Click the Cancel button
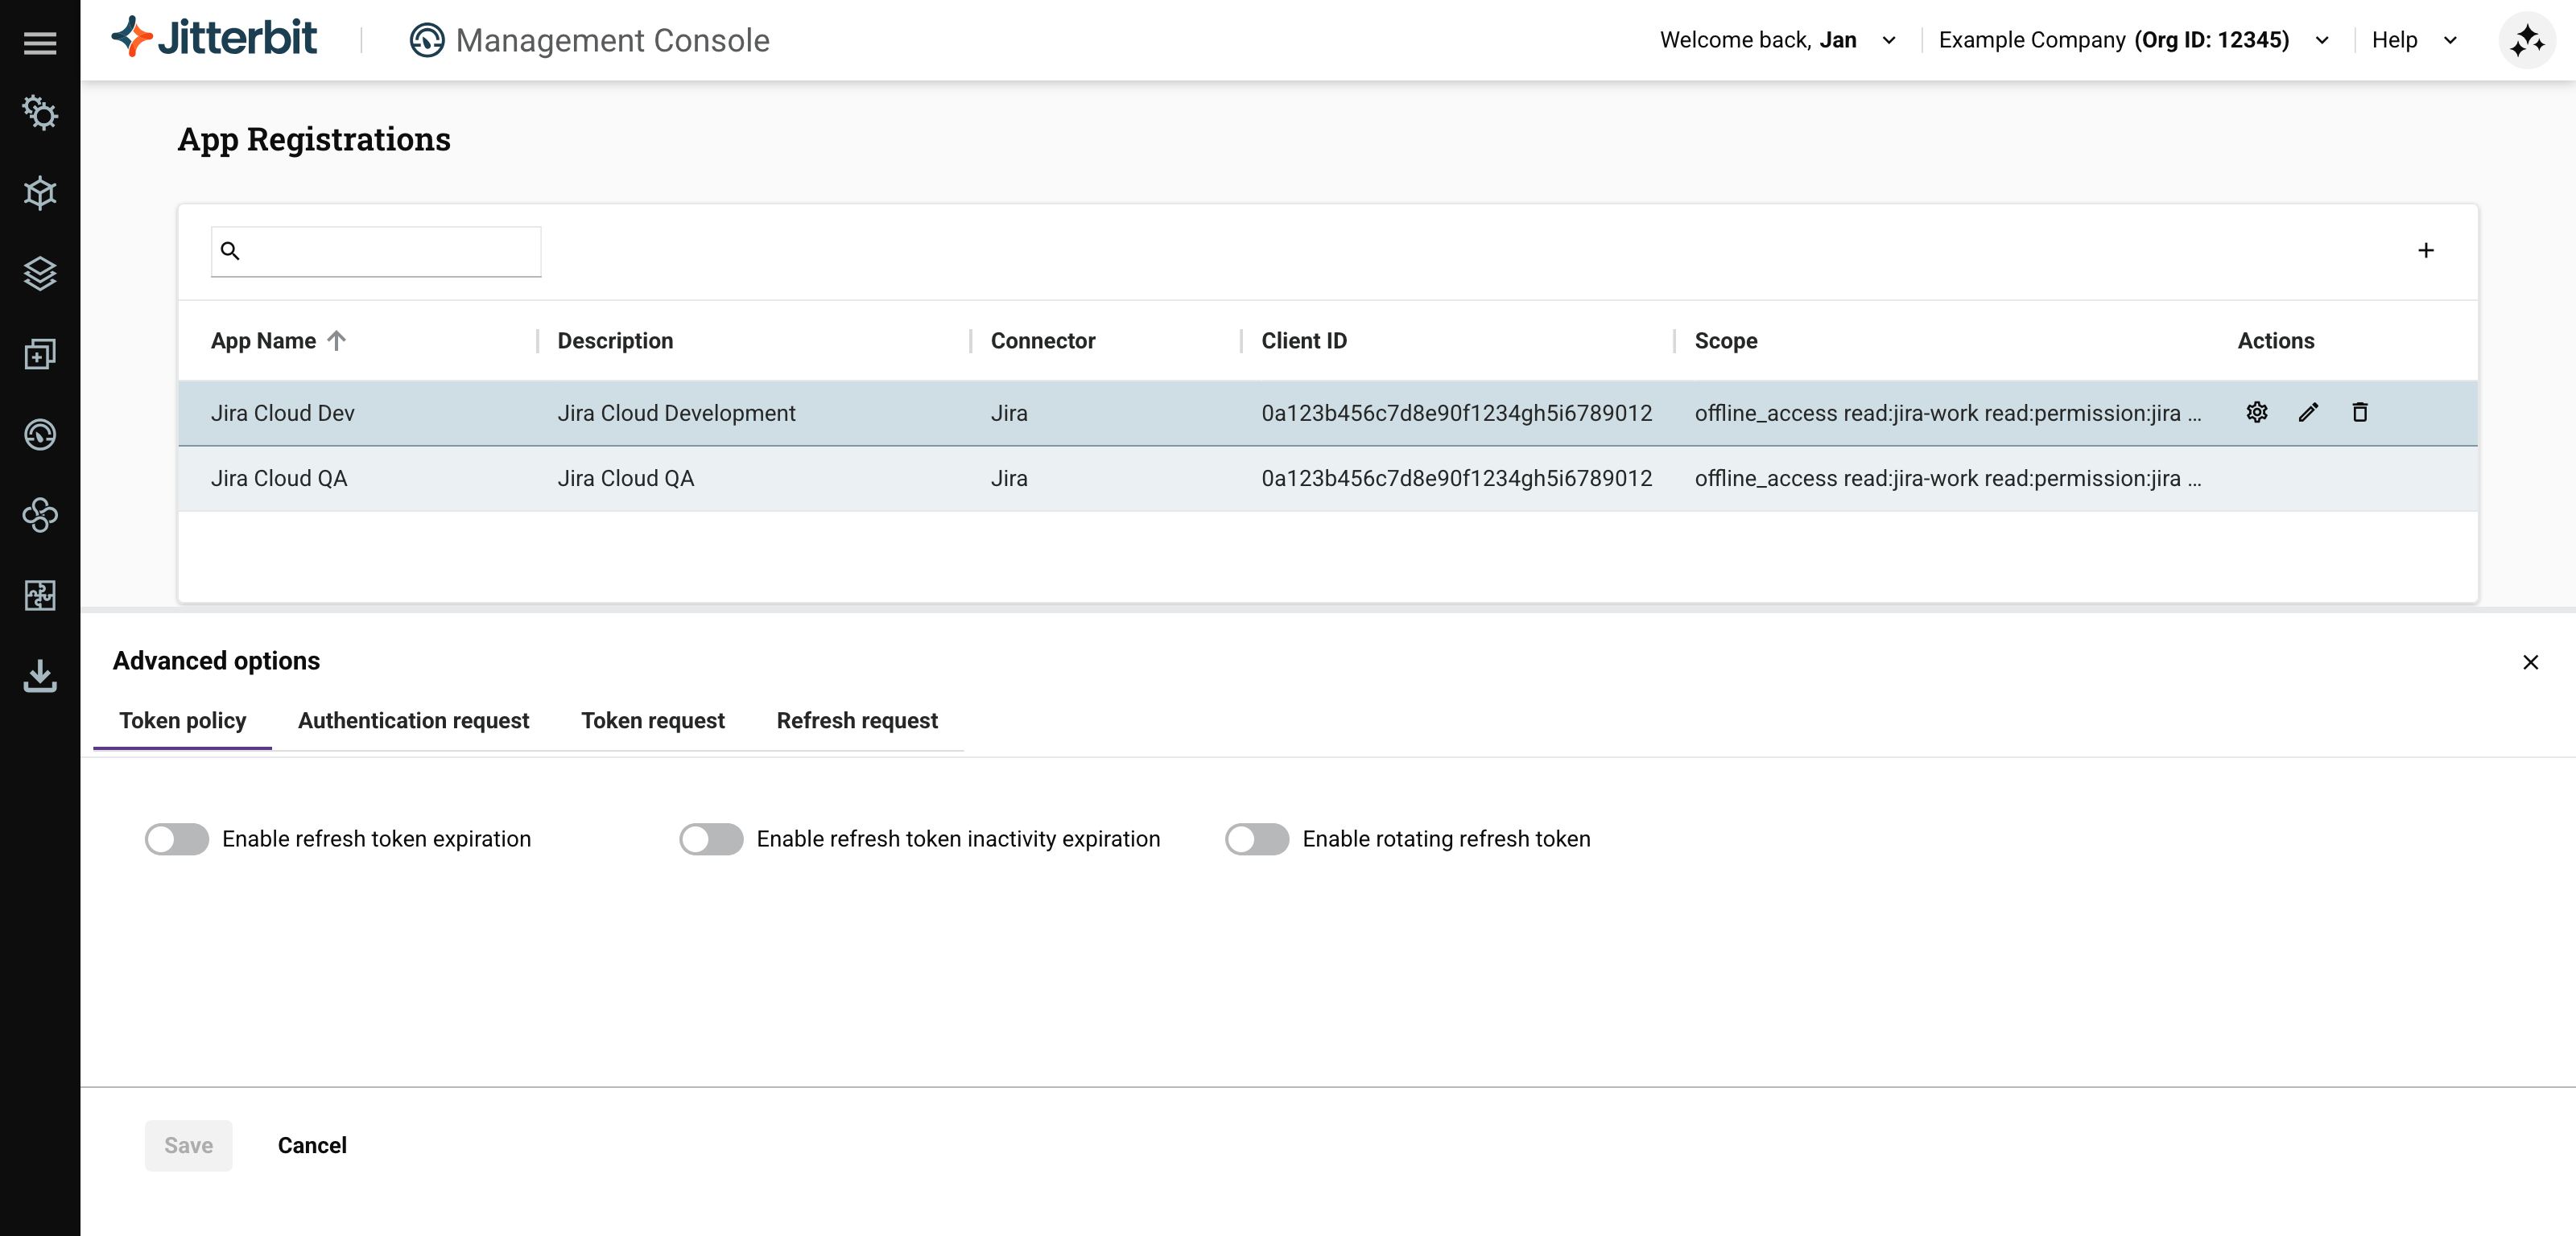The width and height of the screenshot is (2576, 1236). [312, 1145]
